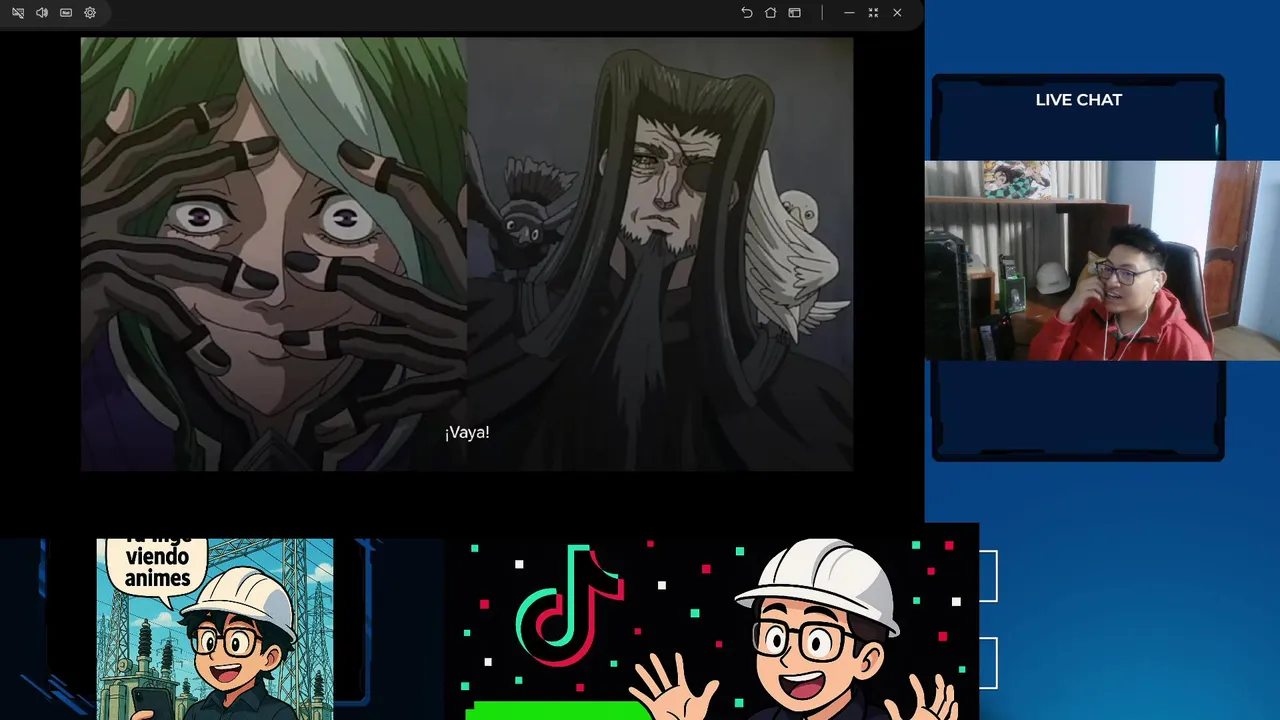Go home using the house icon
This screenshot has width=1280, height=720.
(770, 13)
